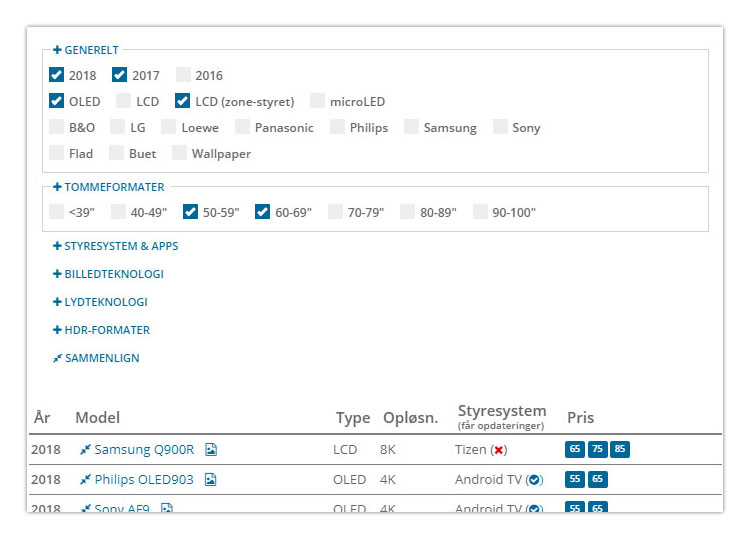The image size is (751, 539).
Task: Expand the HDR-FORMATER section
Action: pos(102,330)
